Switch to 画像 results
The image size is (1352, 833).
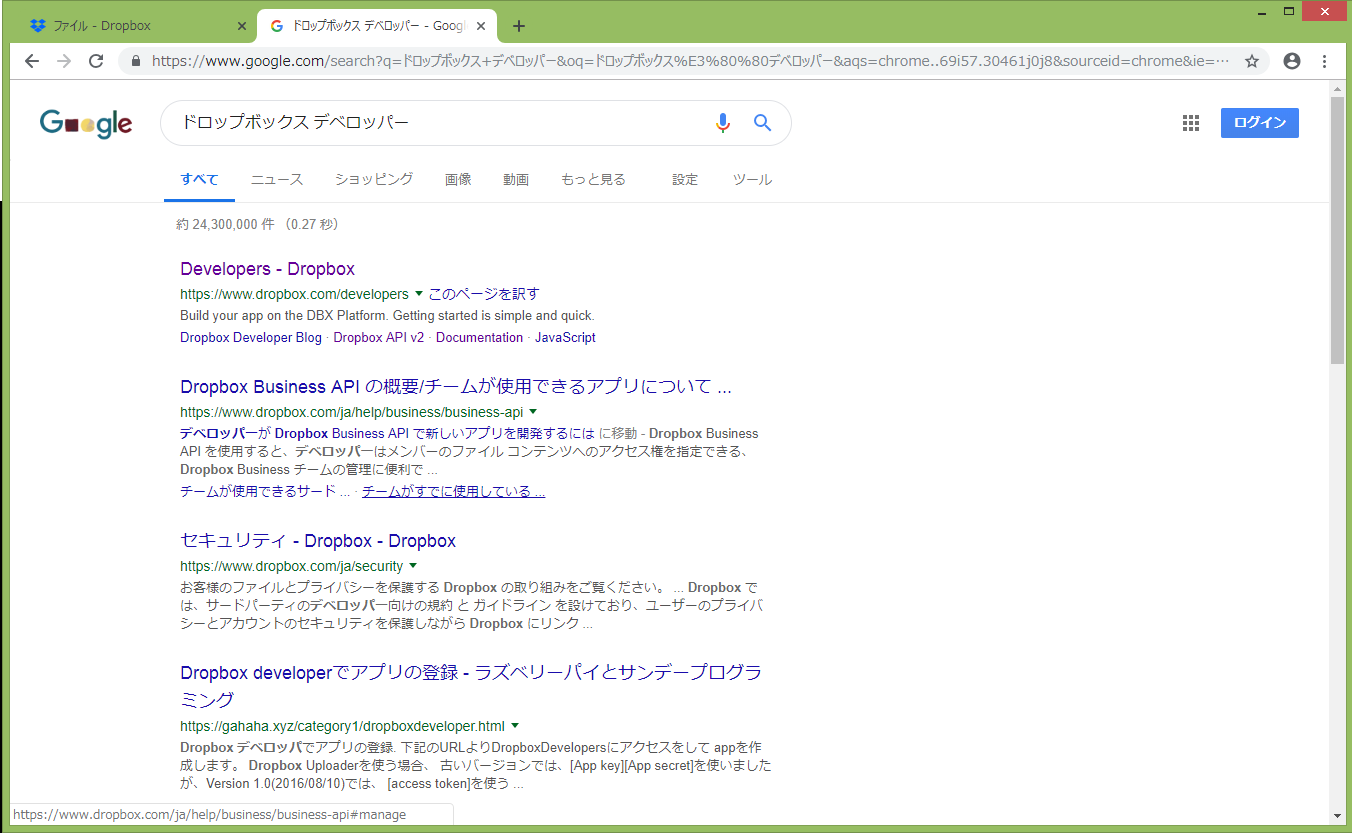[x=458, y=180]
